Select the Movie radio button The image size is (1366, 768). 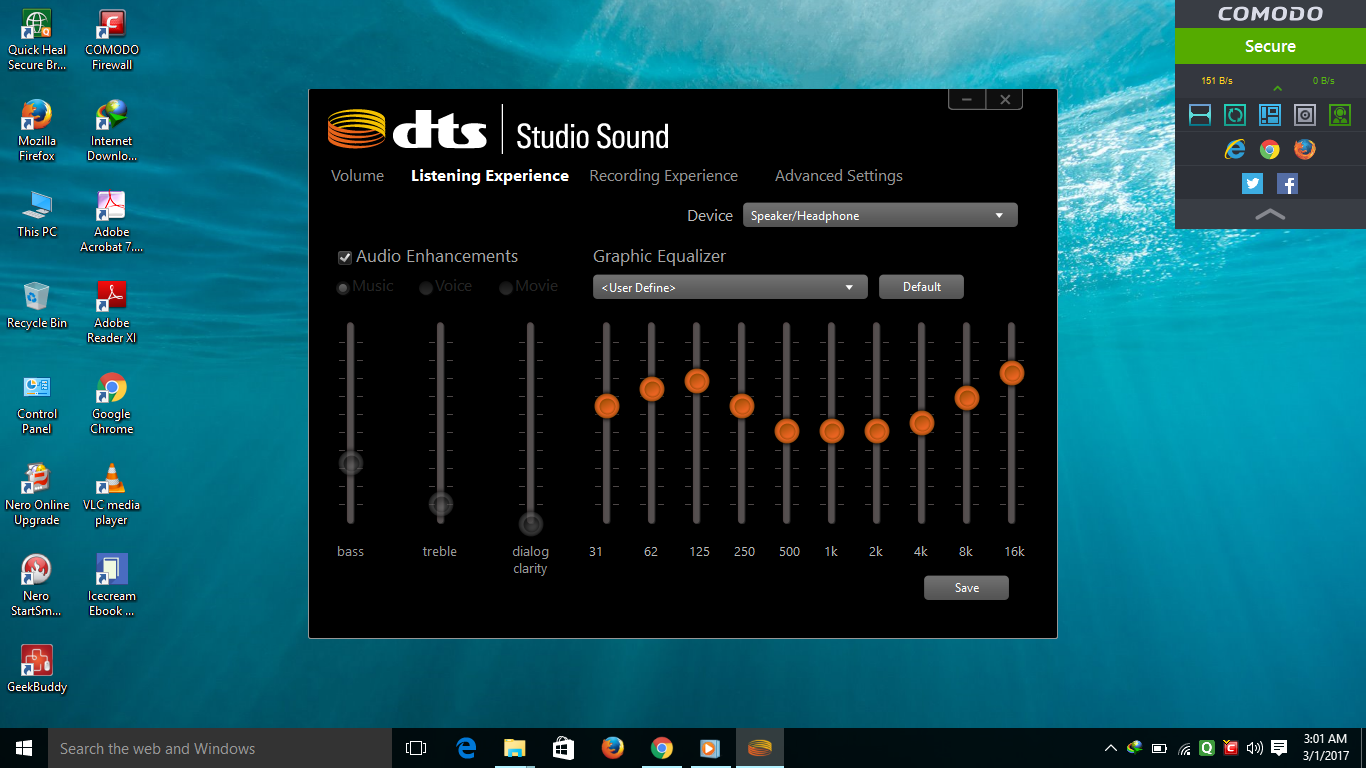tap(507, 288)
